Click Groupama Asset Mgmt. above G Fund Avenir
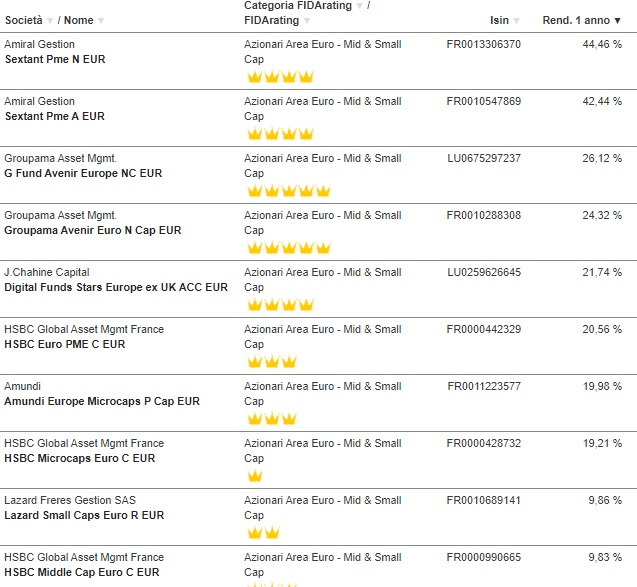This screenshot has width=637, height=587. pyautogui.click(x=61, y=158)
